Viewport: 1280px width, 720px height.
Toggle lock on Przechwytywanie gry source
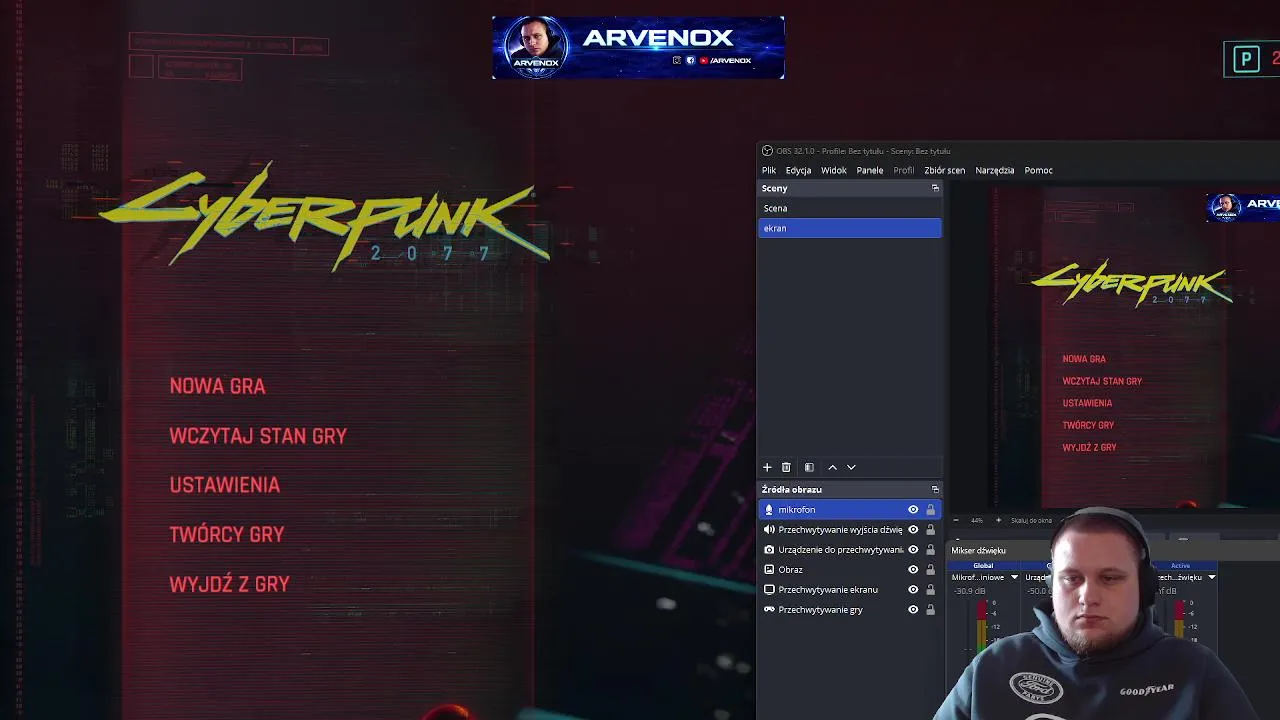(x=930, y=610)
